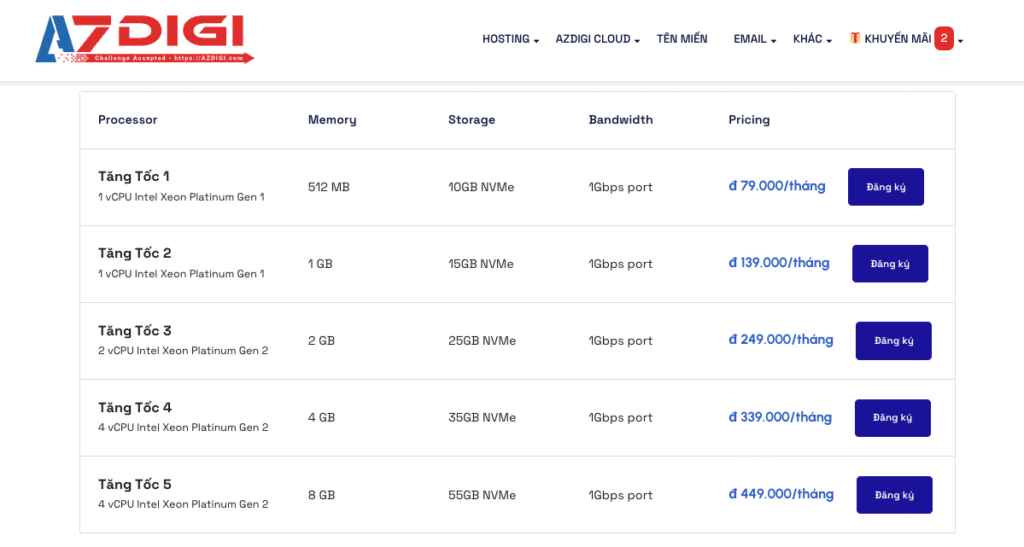Click the AZDIGI logo
Viewport: 1024px width, 547px height.
(144, 40)
